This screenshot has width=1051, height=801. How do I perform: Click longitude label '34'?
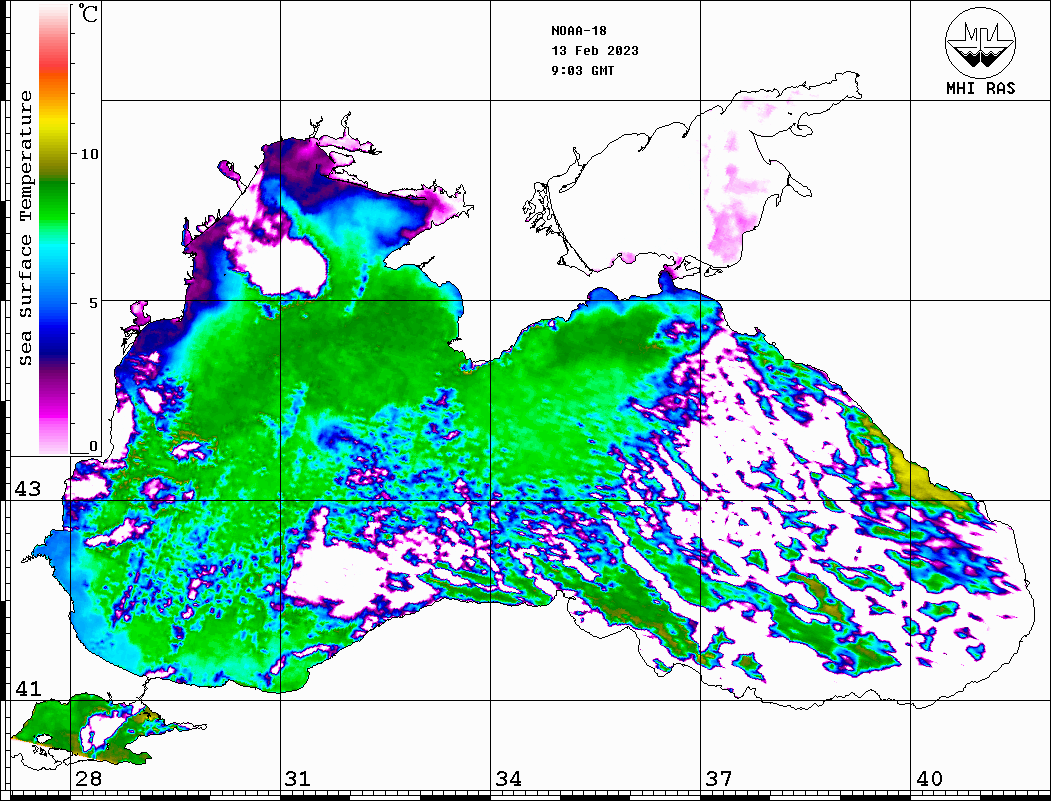[508, 779]
